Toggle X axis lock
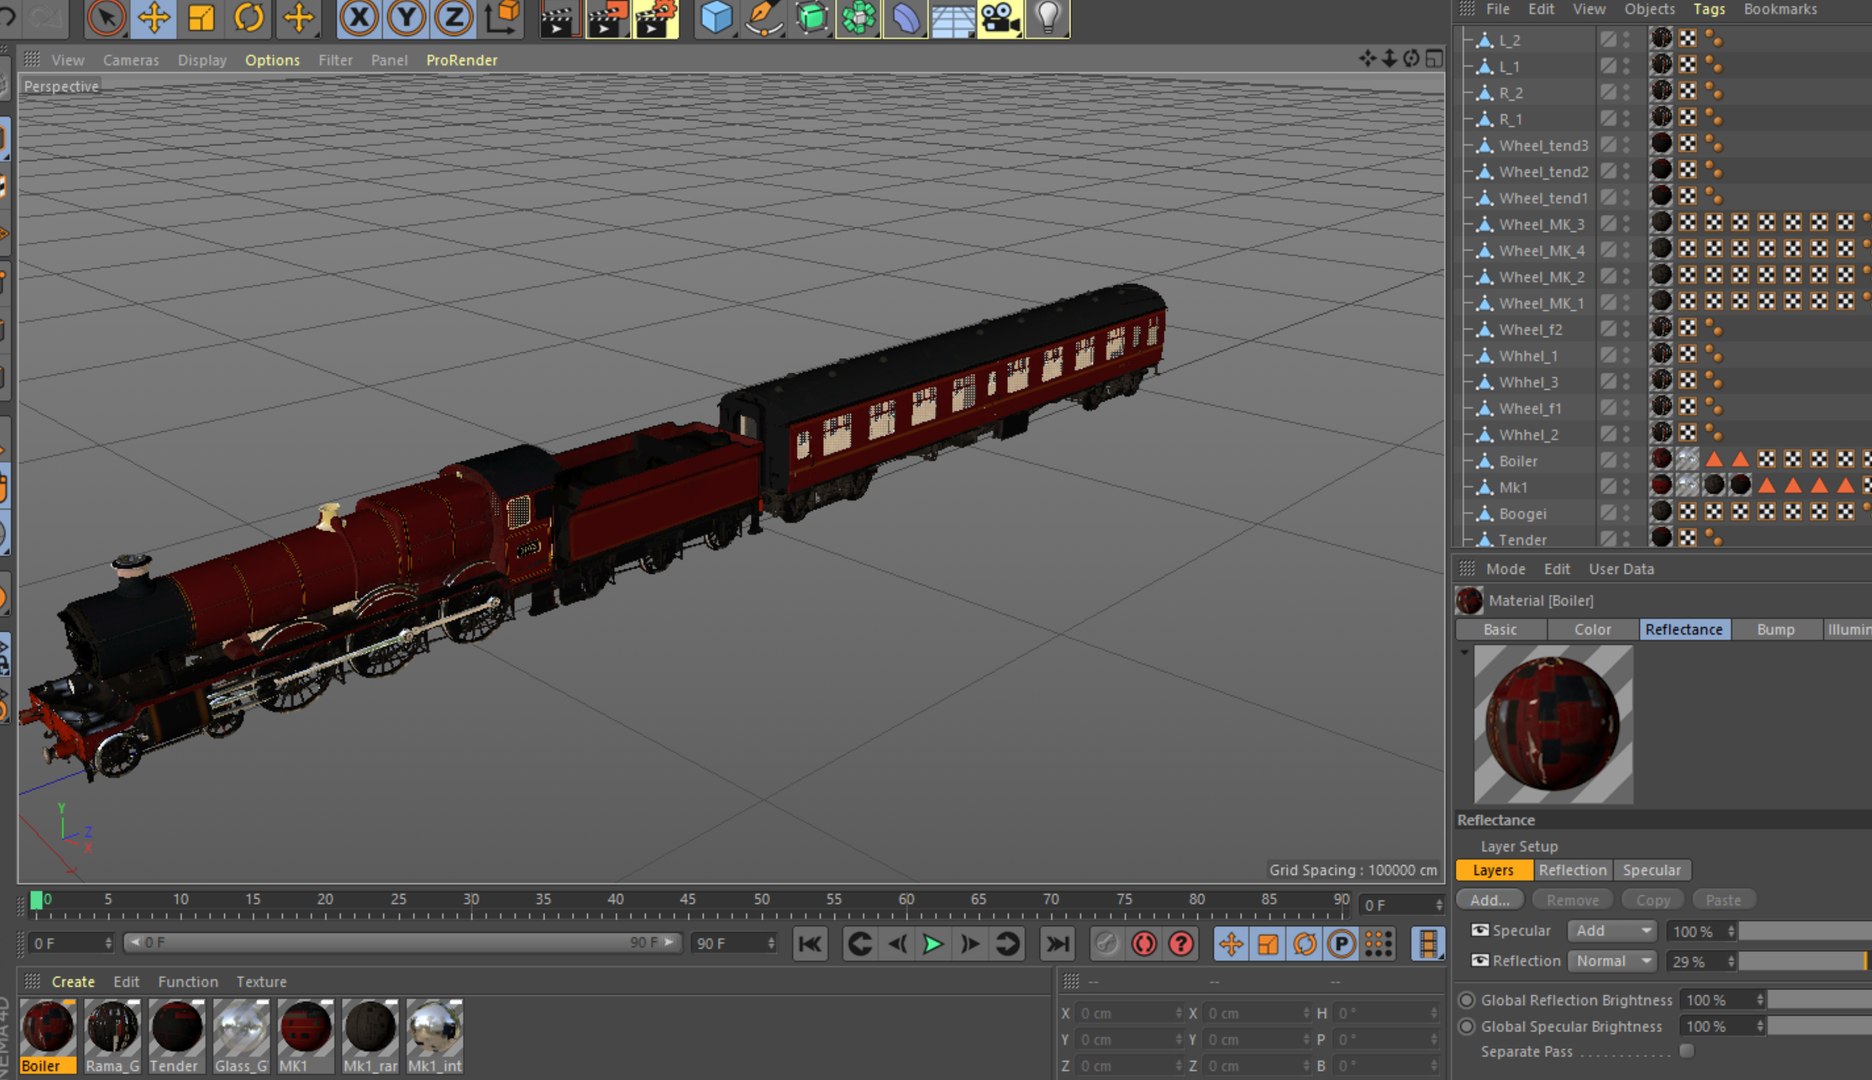Image resolution: width=1872 pixels, height=1080 pixels. pyautogui.click(x=359, y=18)
